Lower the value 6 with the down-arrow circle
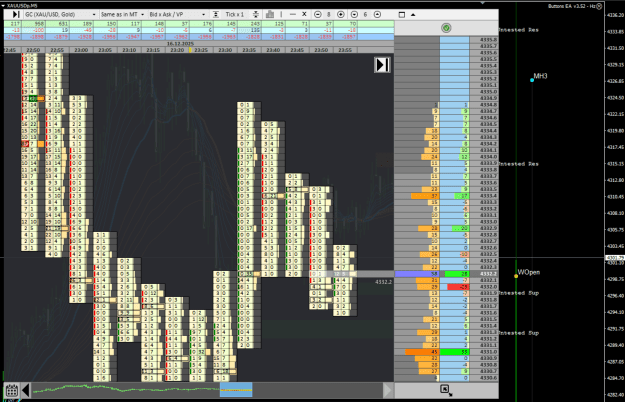Screen dimensions: 625x402 click(x=354, y=14)
